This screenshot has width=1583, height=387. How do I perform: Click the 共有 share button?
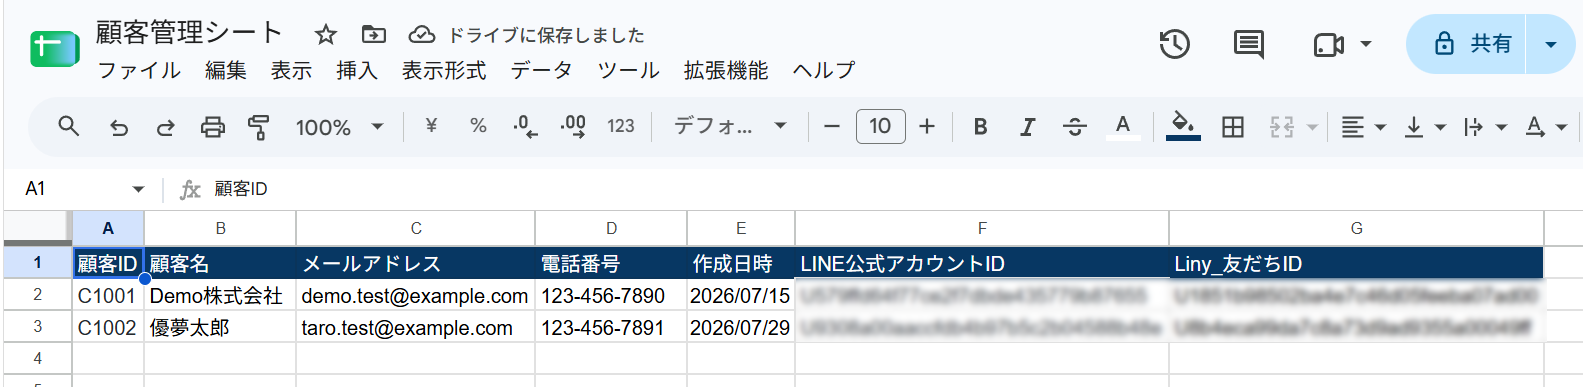(1467, 44)
